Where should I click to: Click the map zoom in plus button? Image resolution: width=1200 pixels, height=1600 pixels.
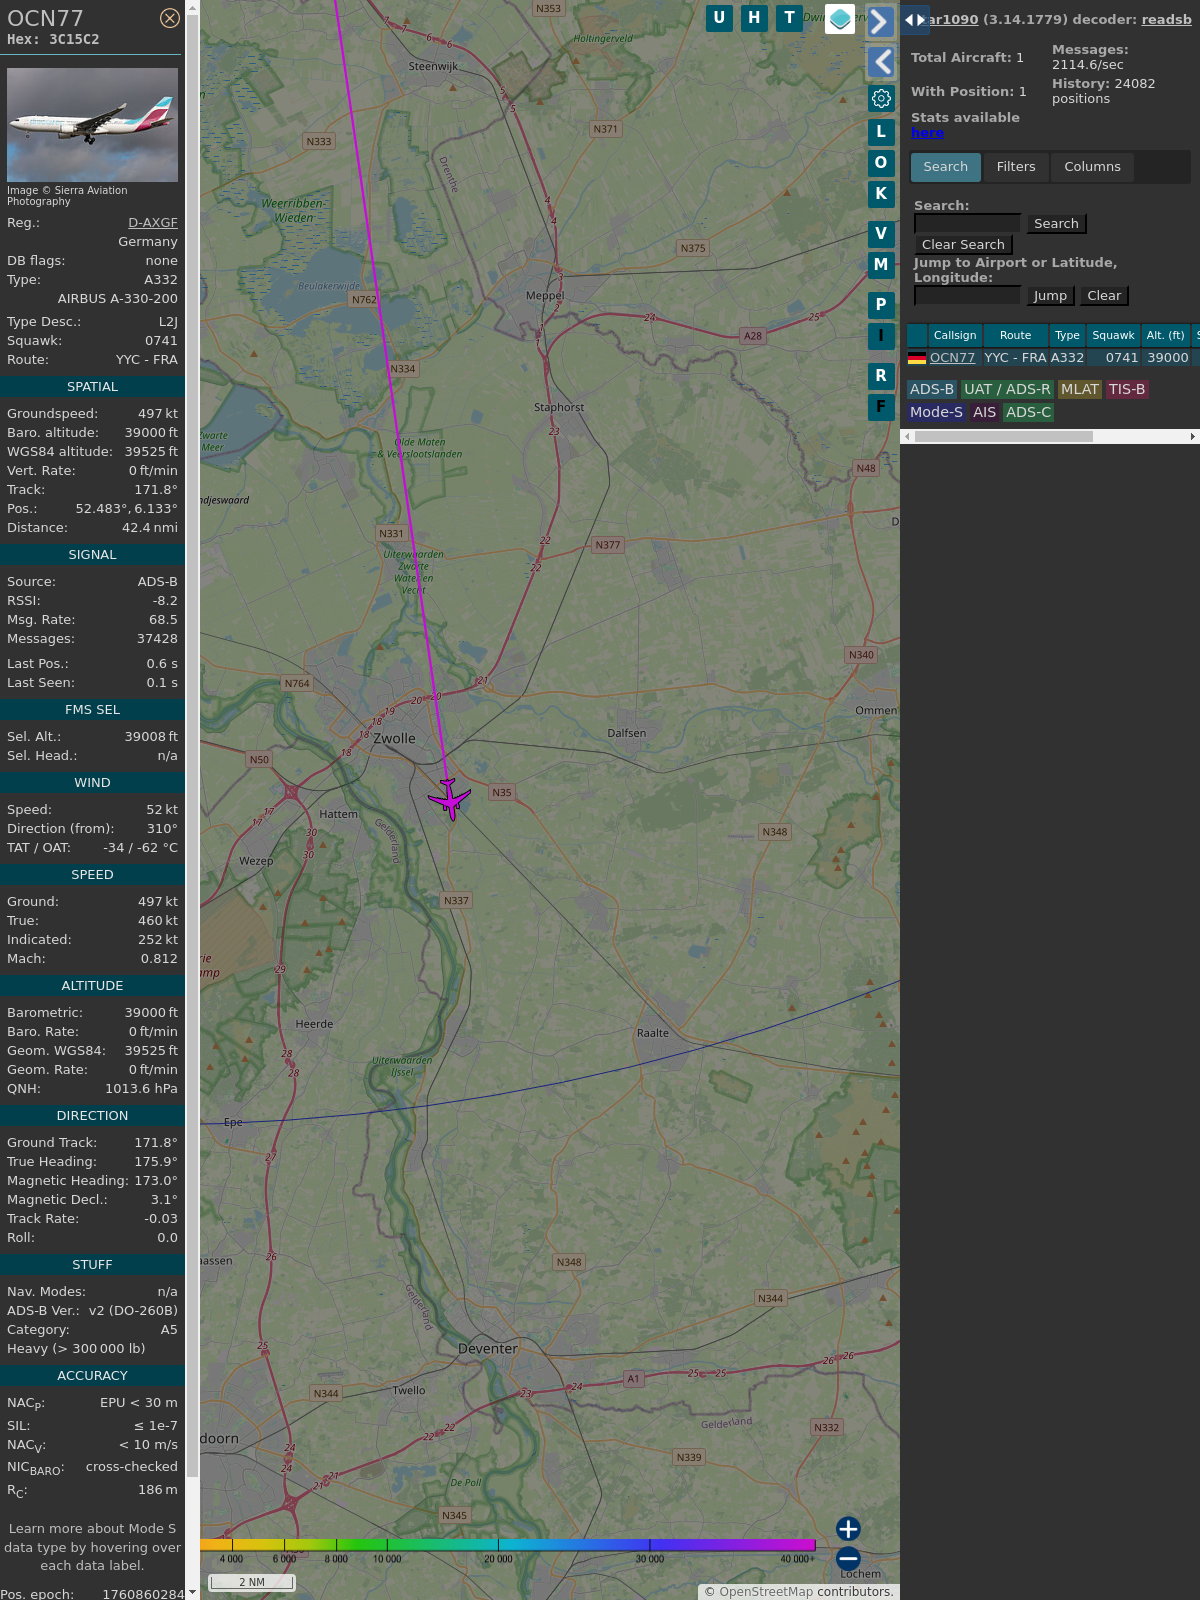(848, 1529)
